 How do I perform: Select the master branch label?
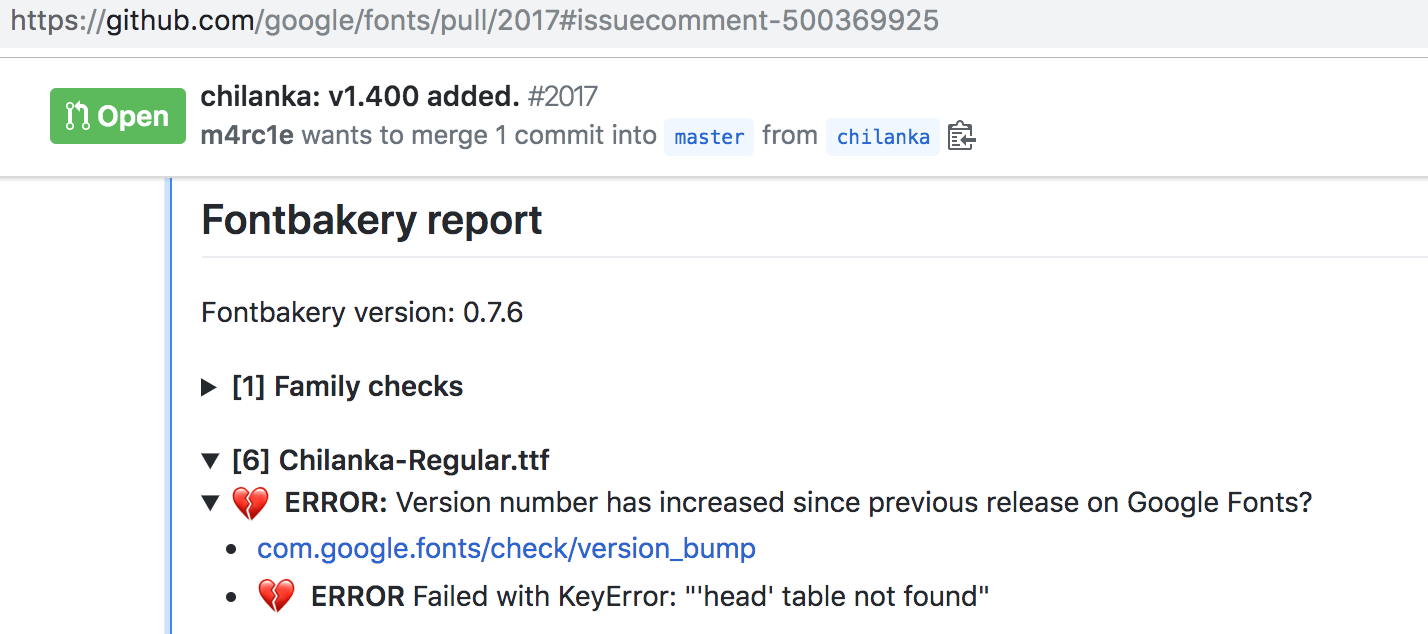click(708, 137)
